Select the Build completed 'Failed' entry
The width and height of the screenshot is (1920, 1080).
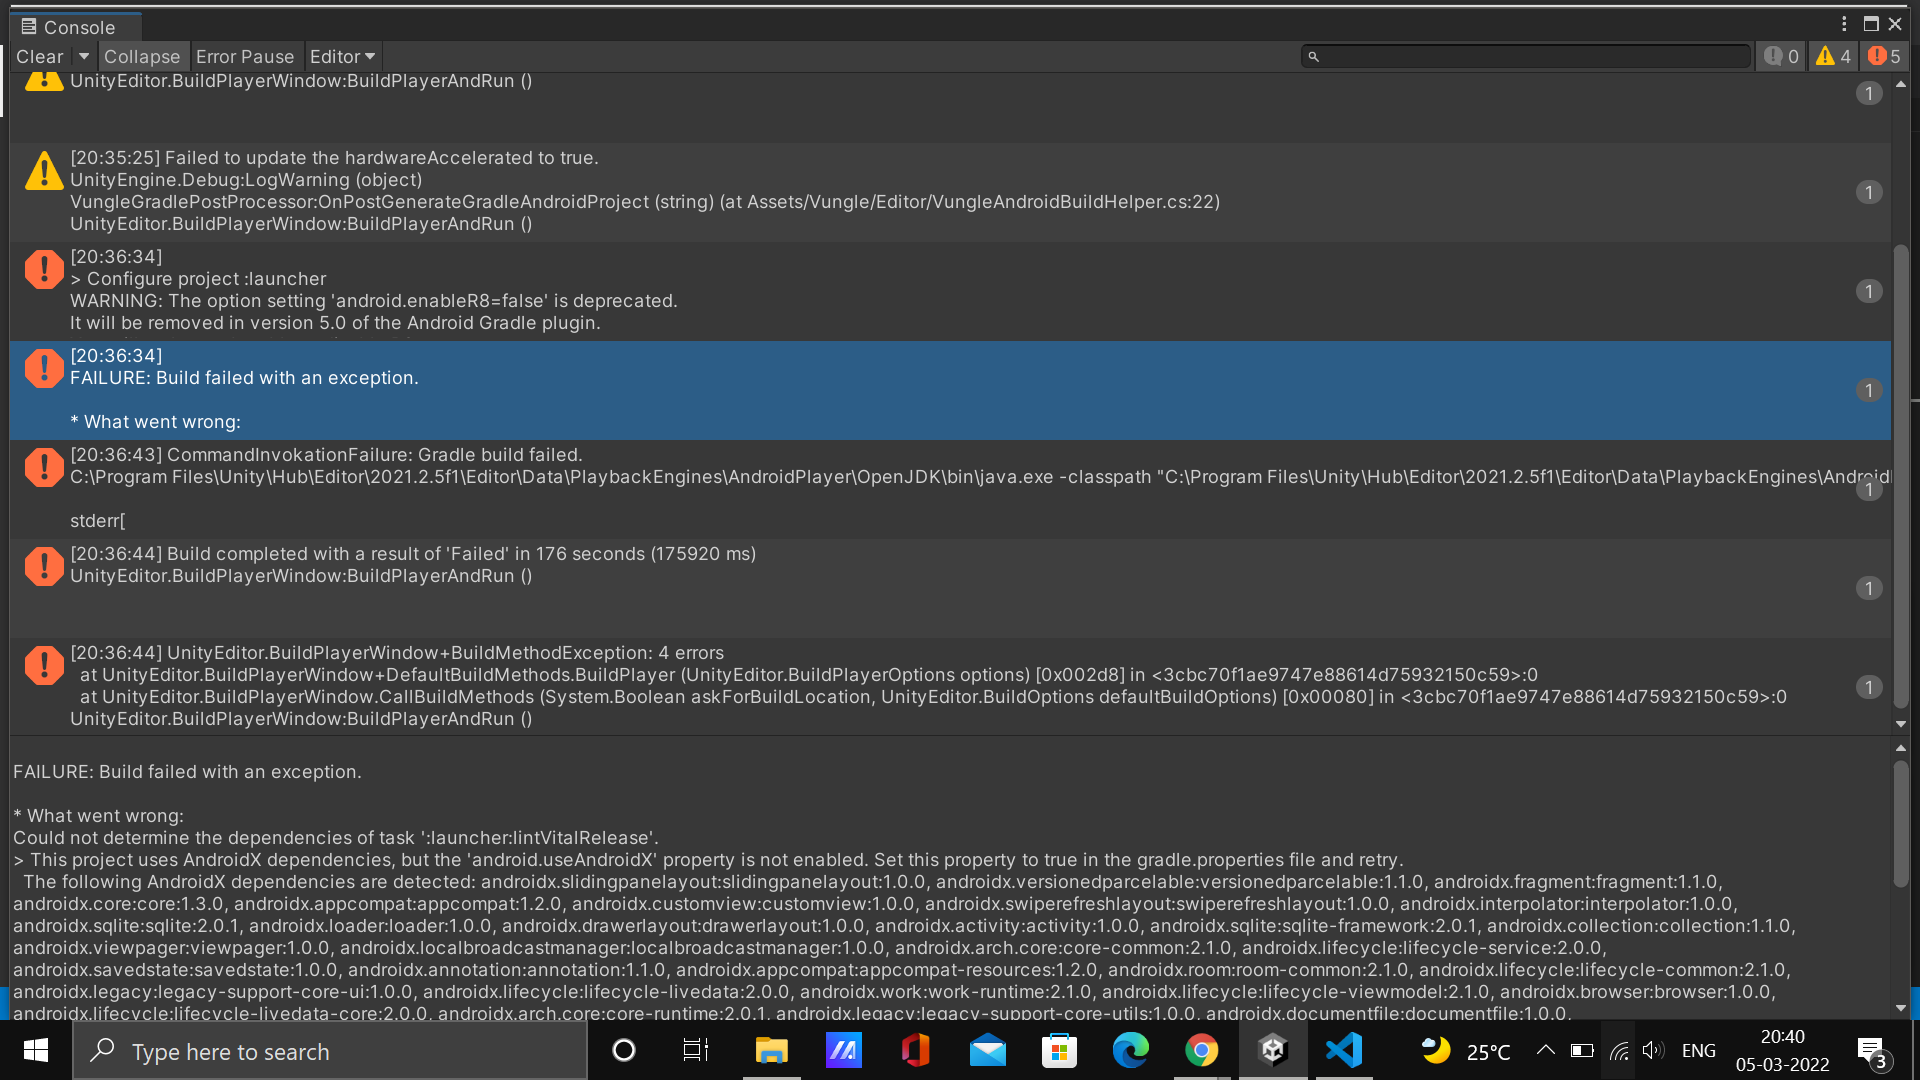(950, 588)
